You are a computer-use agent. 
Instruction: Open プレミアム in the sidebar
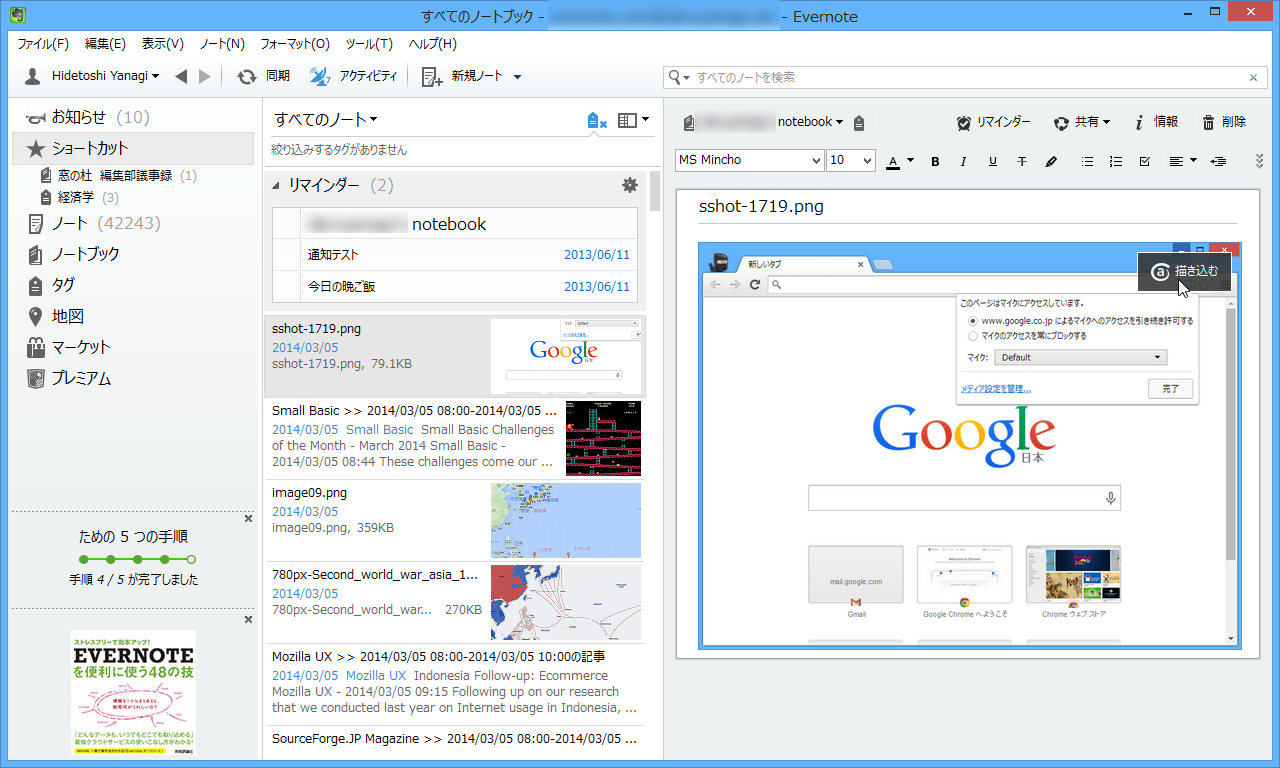67,379
